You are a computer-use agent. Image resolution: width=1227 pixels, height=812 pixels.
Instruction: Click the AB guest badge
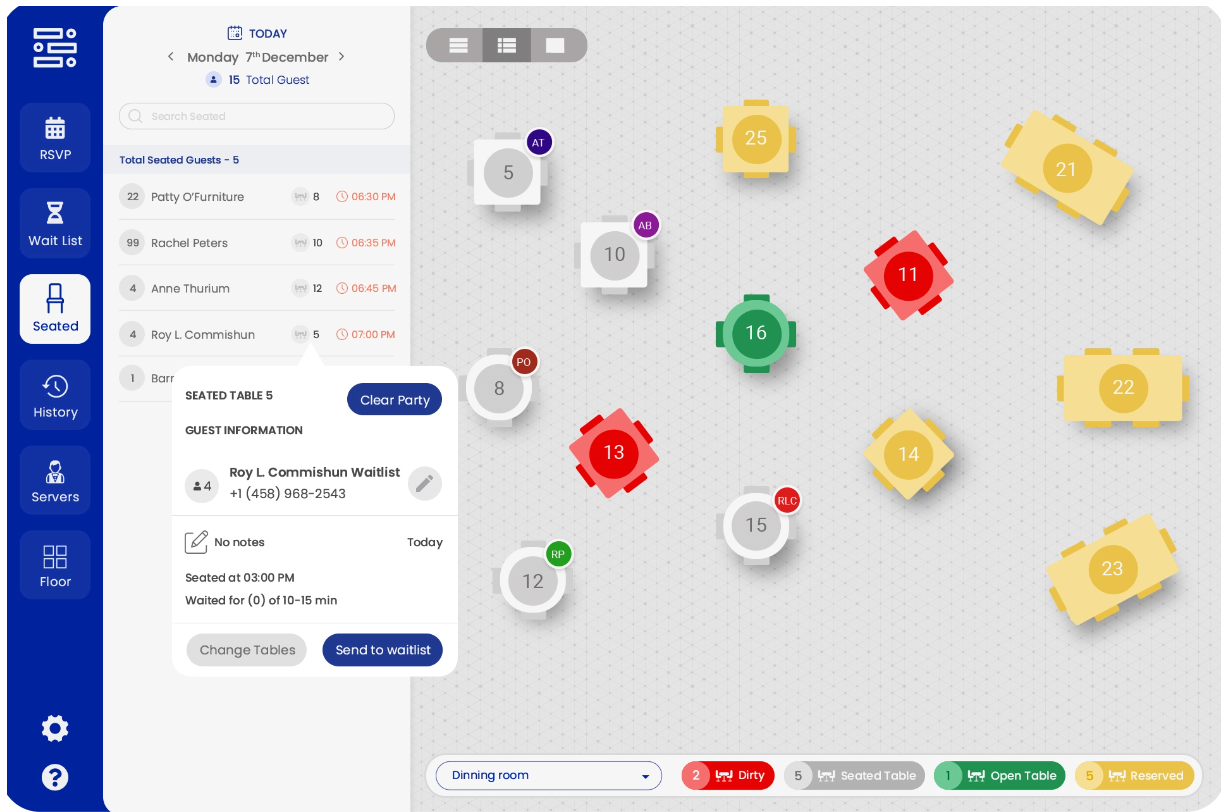[645, 226]
